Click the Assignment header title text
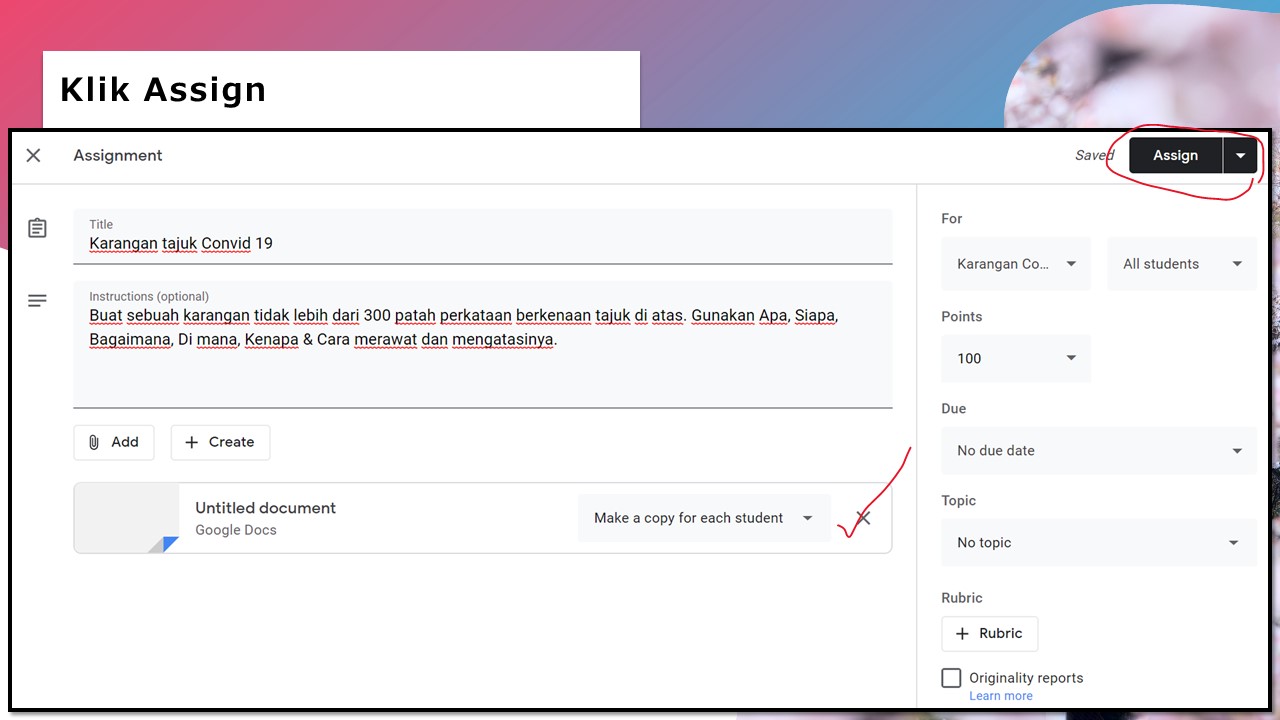This screenshot has height=720, width=1280. pyautogui.click(x=118, y=156)
